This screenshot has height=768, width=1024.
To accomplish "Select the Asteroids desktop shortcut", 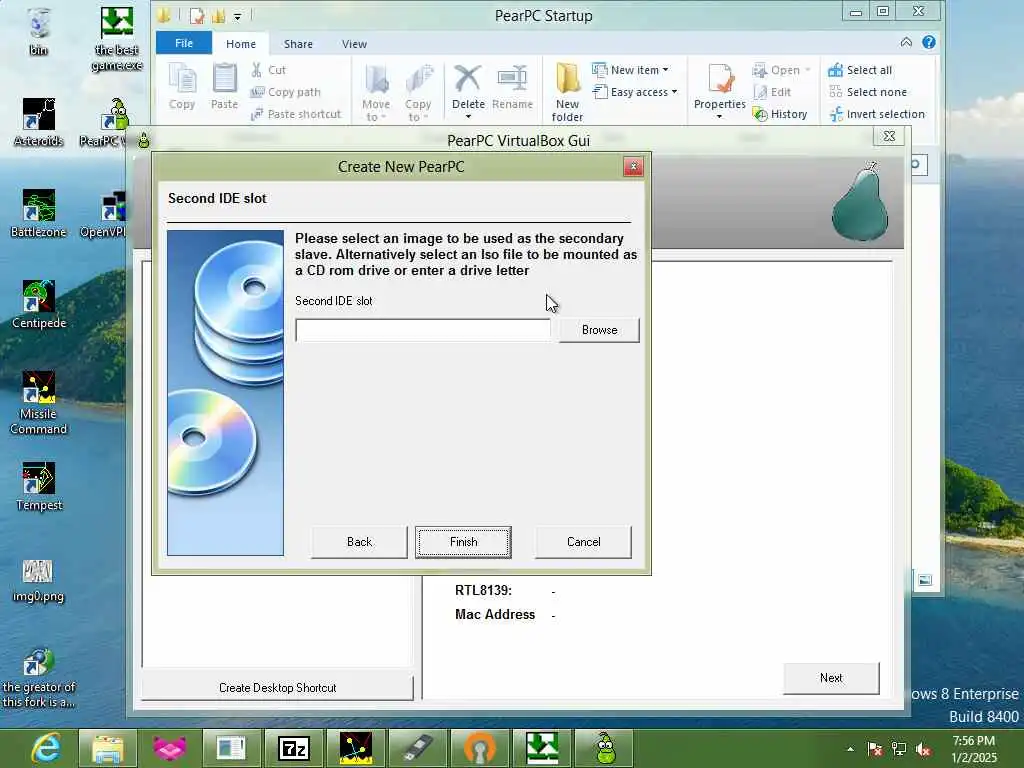I will click(39, 122).
